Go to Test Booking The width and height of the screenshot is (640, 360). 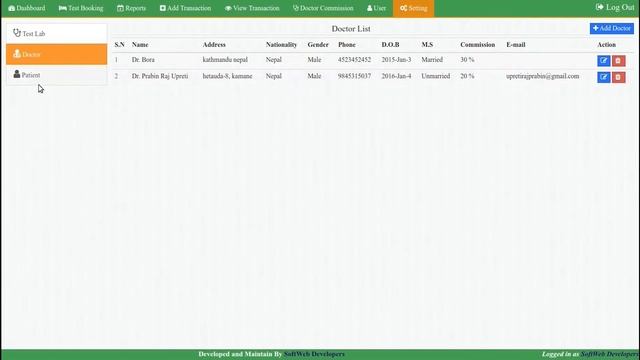click(81, 8)
